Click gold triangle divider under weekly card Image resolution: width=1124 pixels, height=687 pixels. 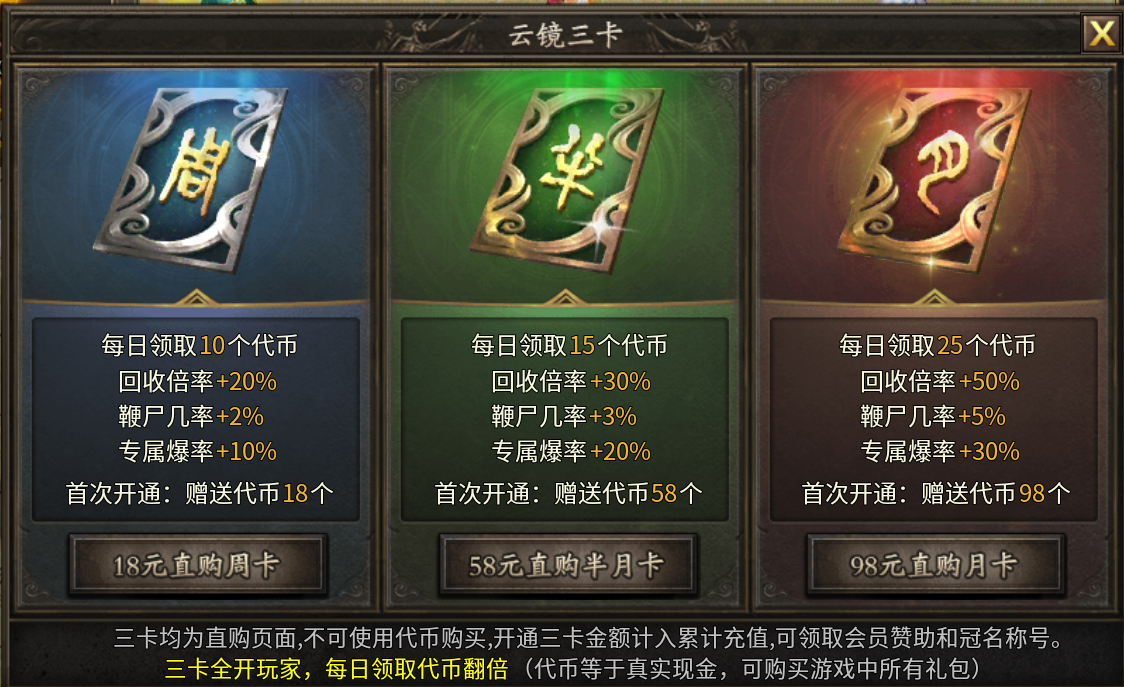coord(196,297)
